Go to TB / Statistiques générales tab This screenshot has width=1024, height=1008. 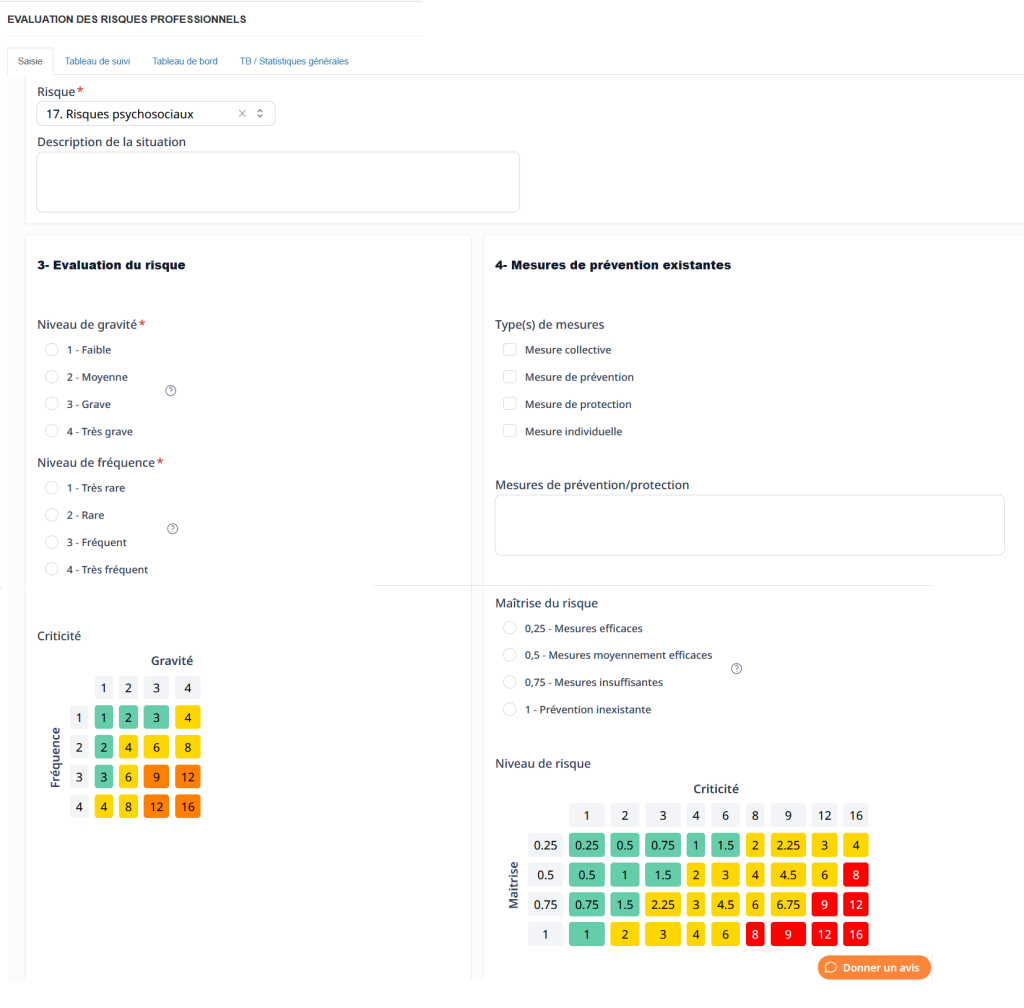[x=294, y=61]
